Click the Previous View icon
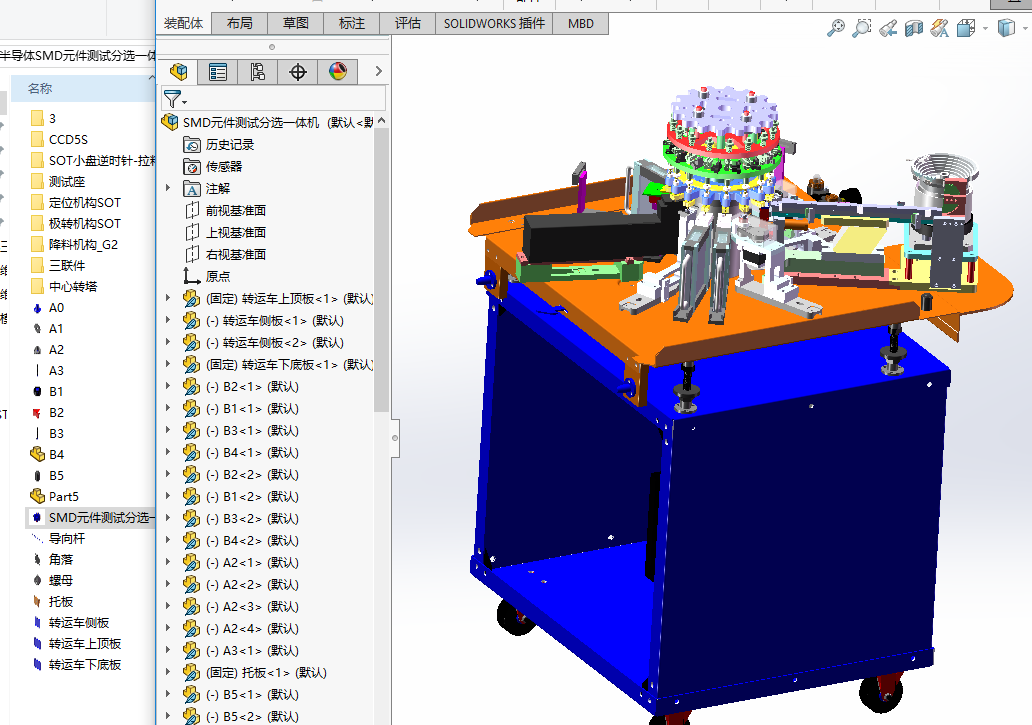 888,28
